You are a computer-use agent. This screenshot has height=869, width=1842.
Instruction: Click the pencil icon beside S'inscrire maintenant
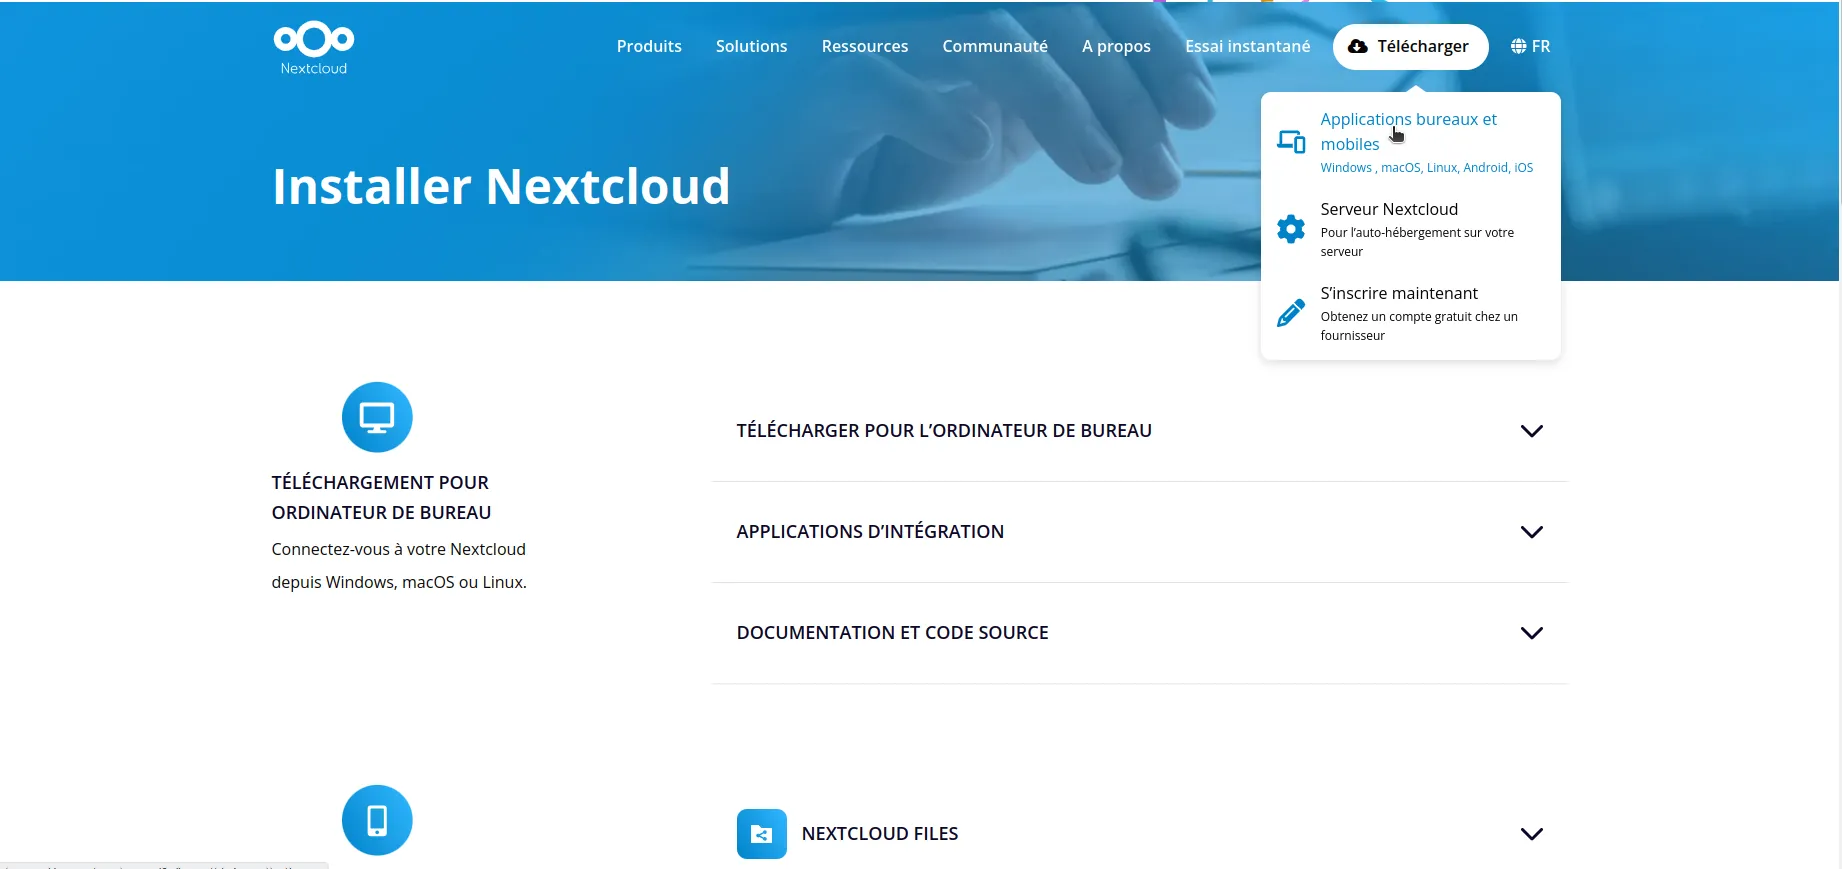coord(1291,313)
